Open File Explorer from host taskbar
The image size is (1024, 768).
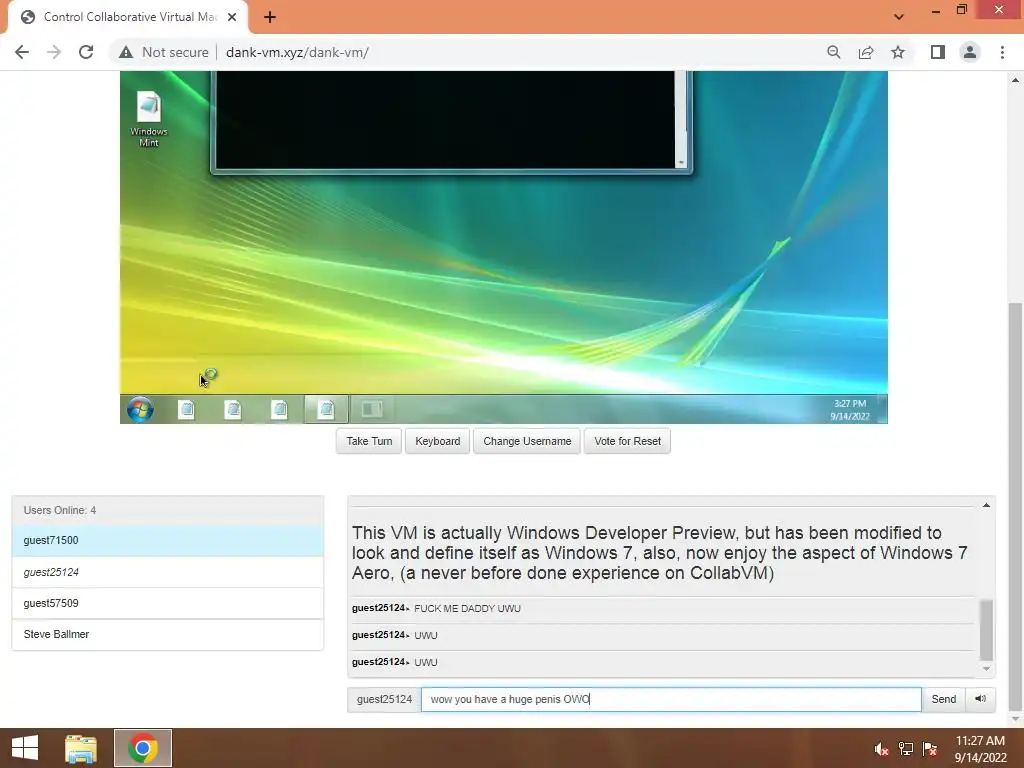pyautogui.click(x=81, y=748)
